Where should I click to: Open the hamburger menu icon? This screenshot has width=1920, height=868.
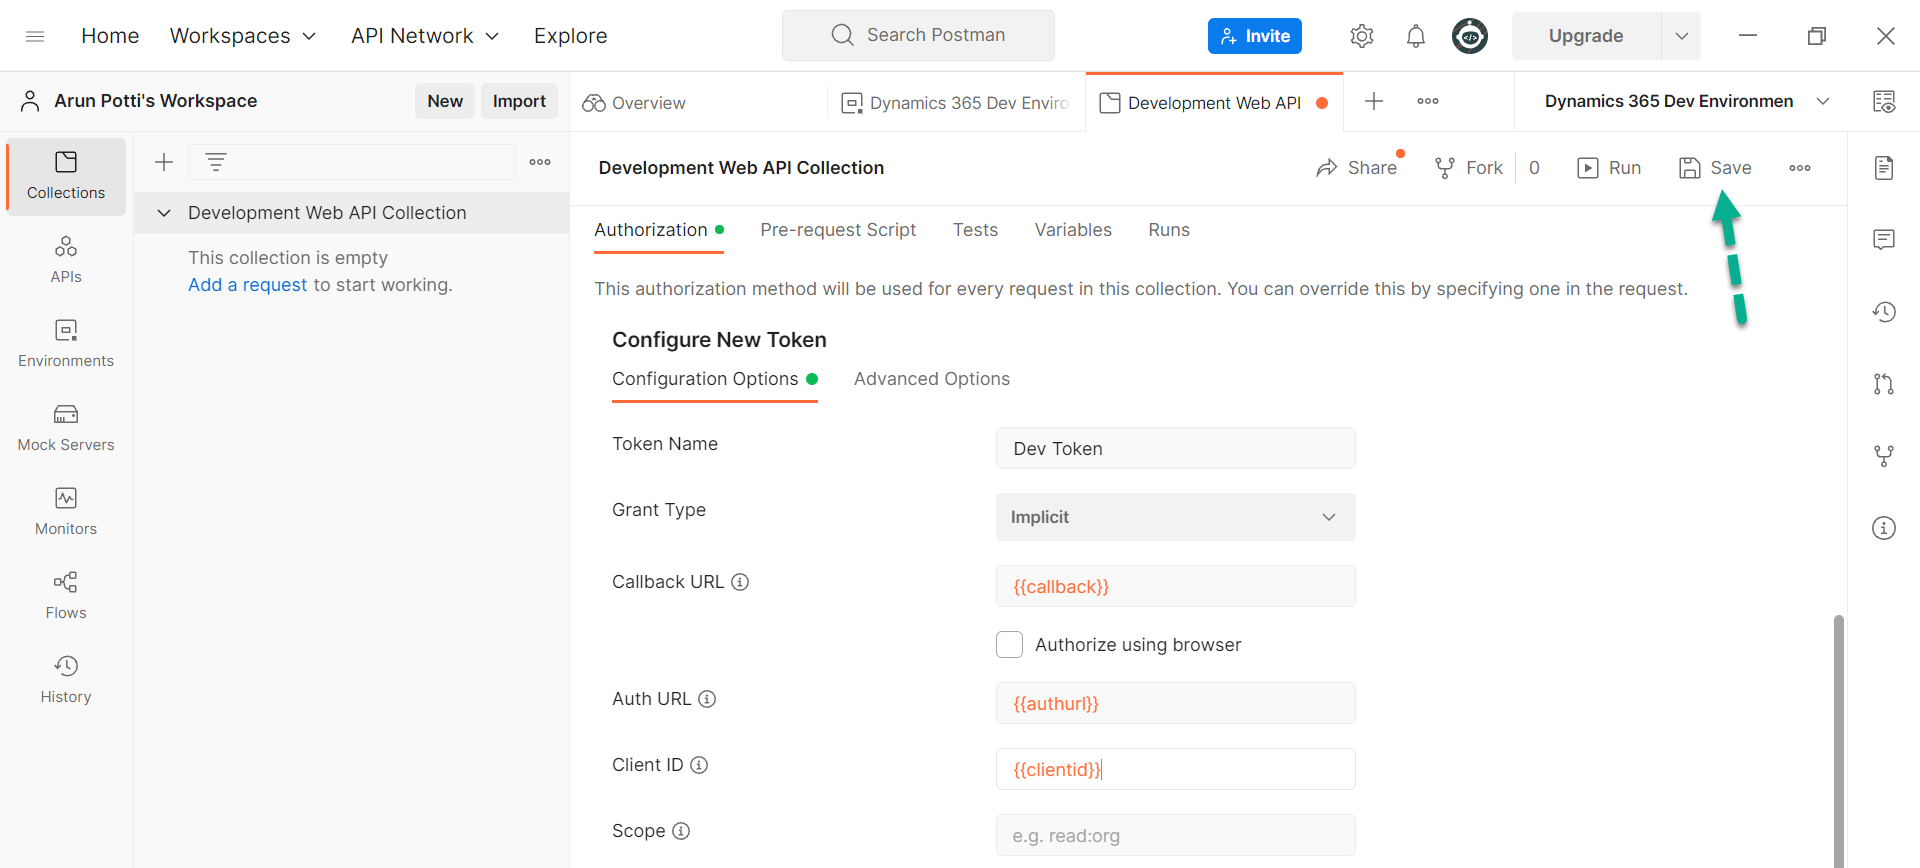35,36
